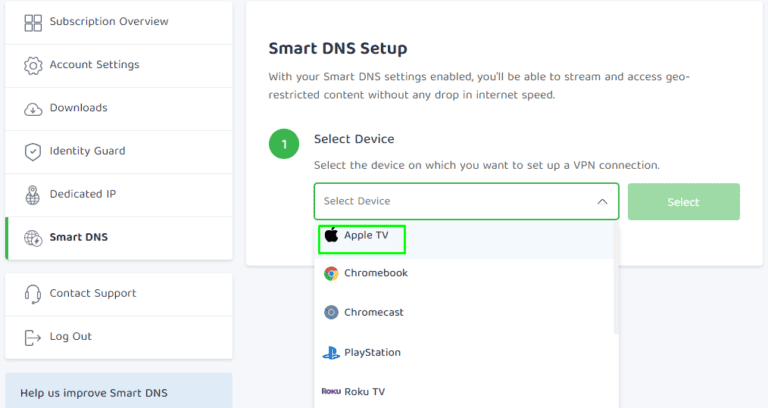Open the Select Device dropdown field
The image size is (768, 408).
[x=456, y=201]
